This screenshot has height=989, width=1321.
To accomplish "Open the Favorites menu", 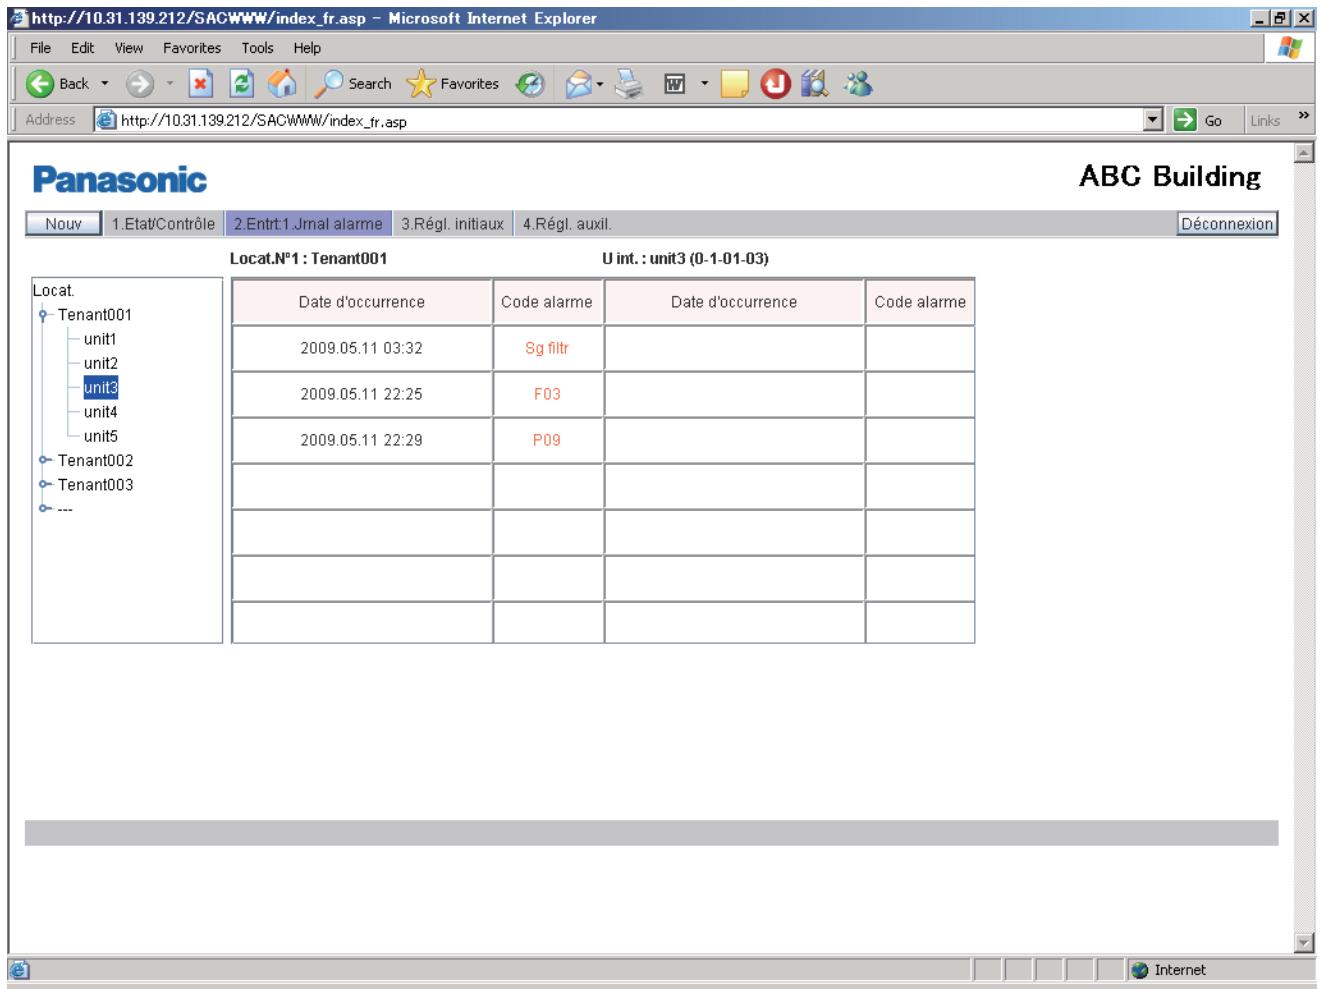I will tap(192, 48).
